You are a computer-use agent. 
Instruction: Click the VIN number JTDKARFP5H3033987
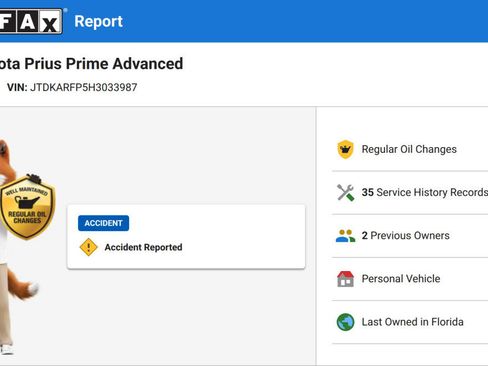click(84, 87)
